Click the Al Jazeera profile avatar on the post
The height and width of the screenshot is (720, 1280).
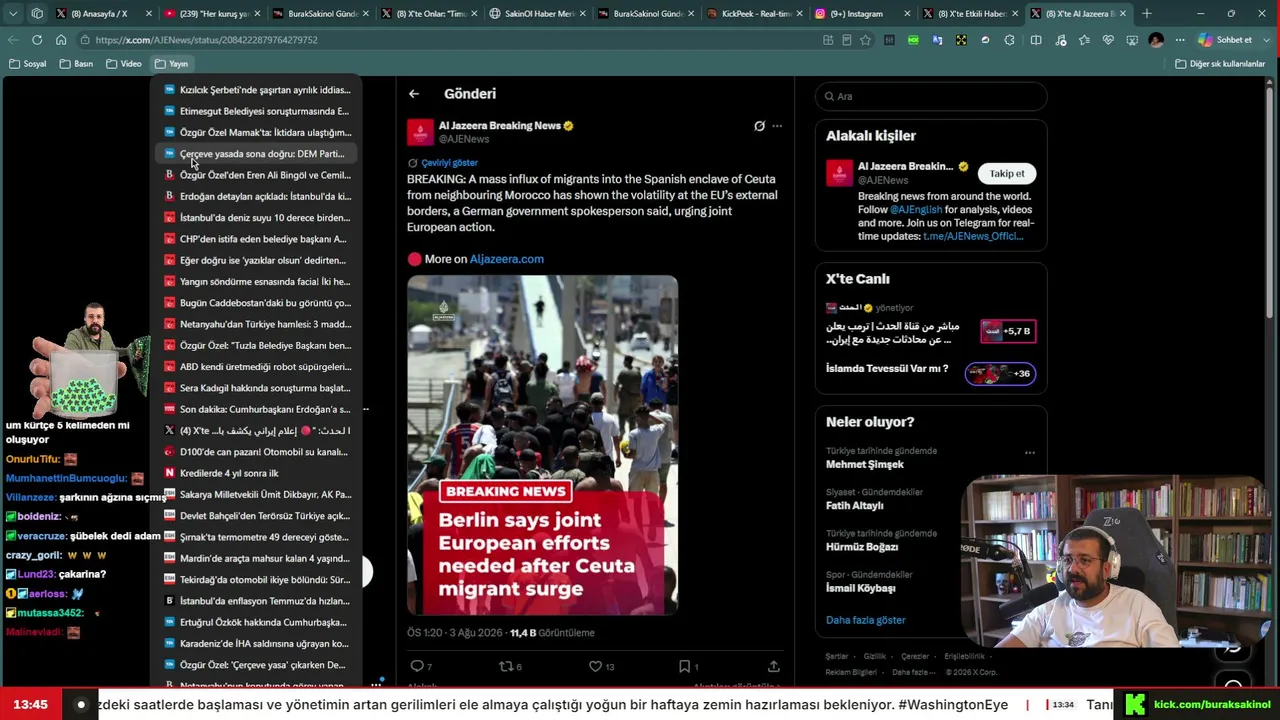pos(420,132)
